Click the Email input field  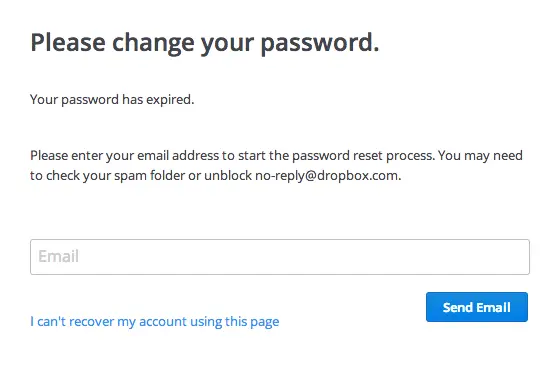[280, 257]
